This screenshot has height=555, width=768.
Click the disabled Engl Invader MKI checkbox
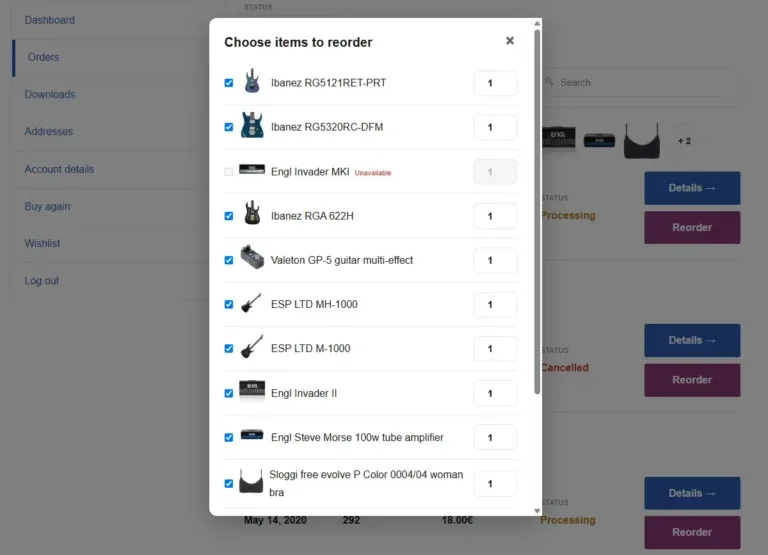point(229,172)
